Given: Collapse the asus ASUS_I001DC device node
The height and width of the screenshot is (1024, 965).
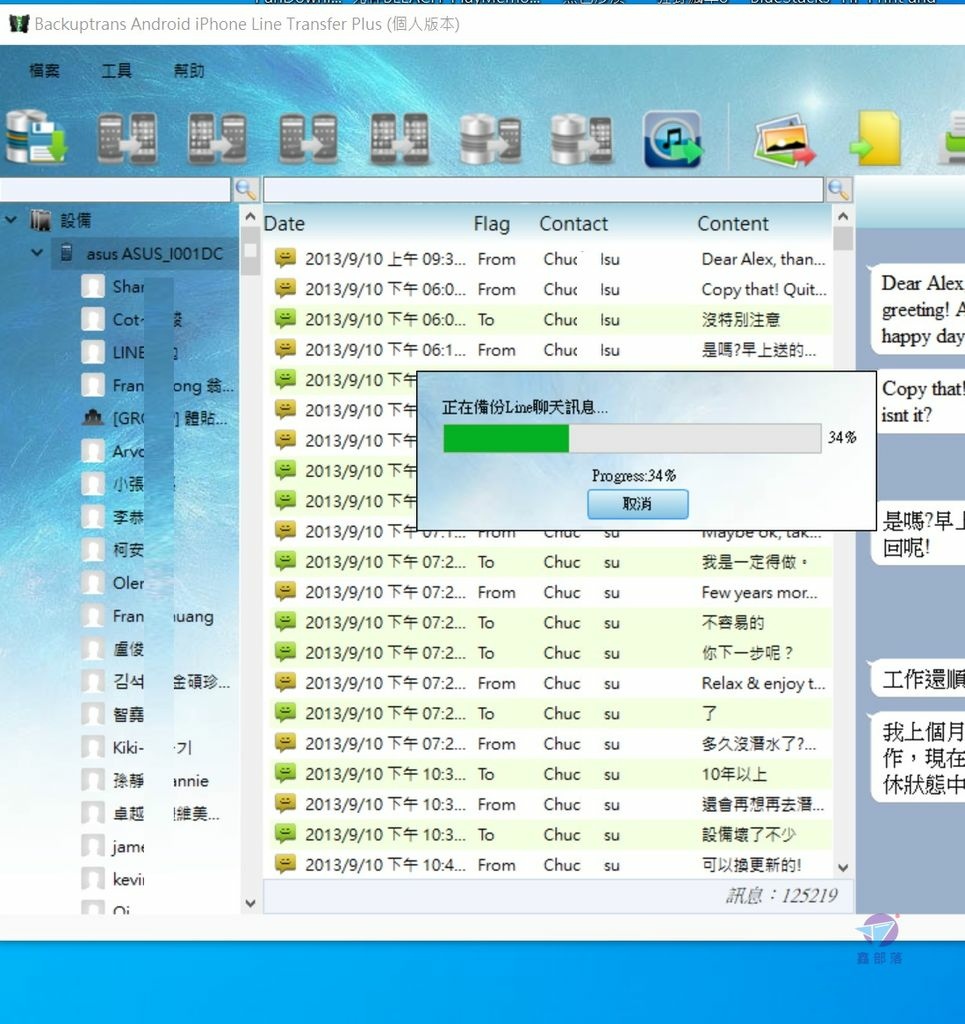Looking at the screenshot, I should pyautogui.click(x=37, y=252).
